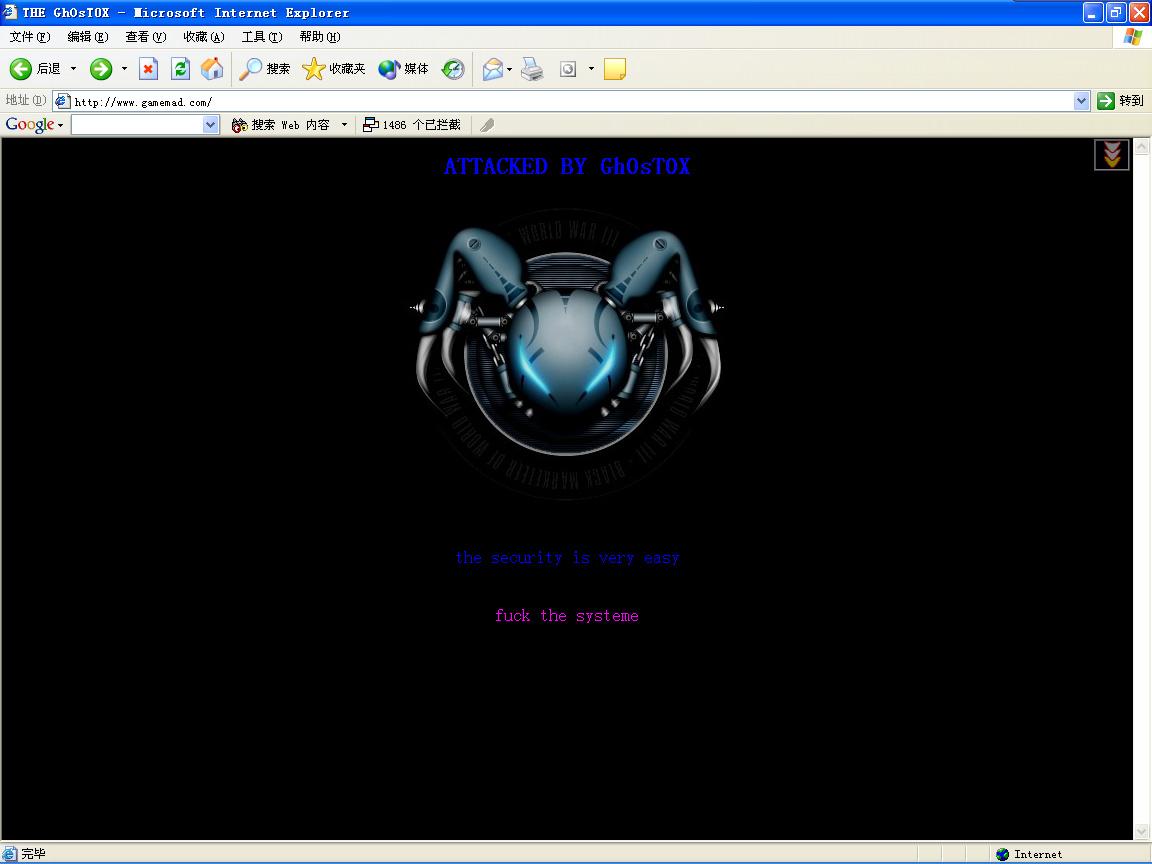
Task: Click the scrollbar down arrow
Action: coord(1142,831)
